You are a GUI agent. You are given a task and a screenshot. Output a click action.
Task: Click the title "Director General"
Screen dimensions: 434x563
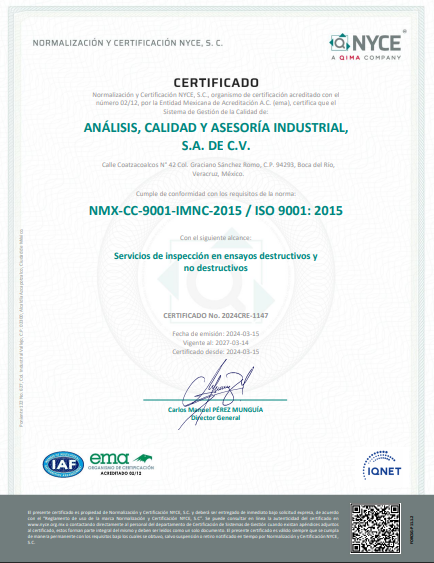tap(216, 418)
